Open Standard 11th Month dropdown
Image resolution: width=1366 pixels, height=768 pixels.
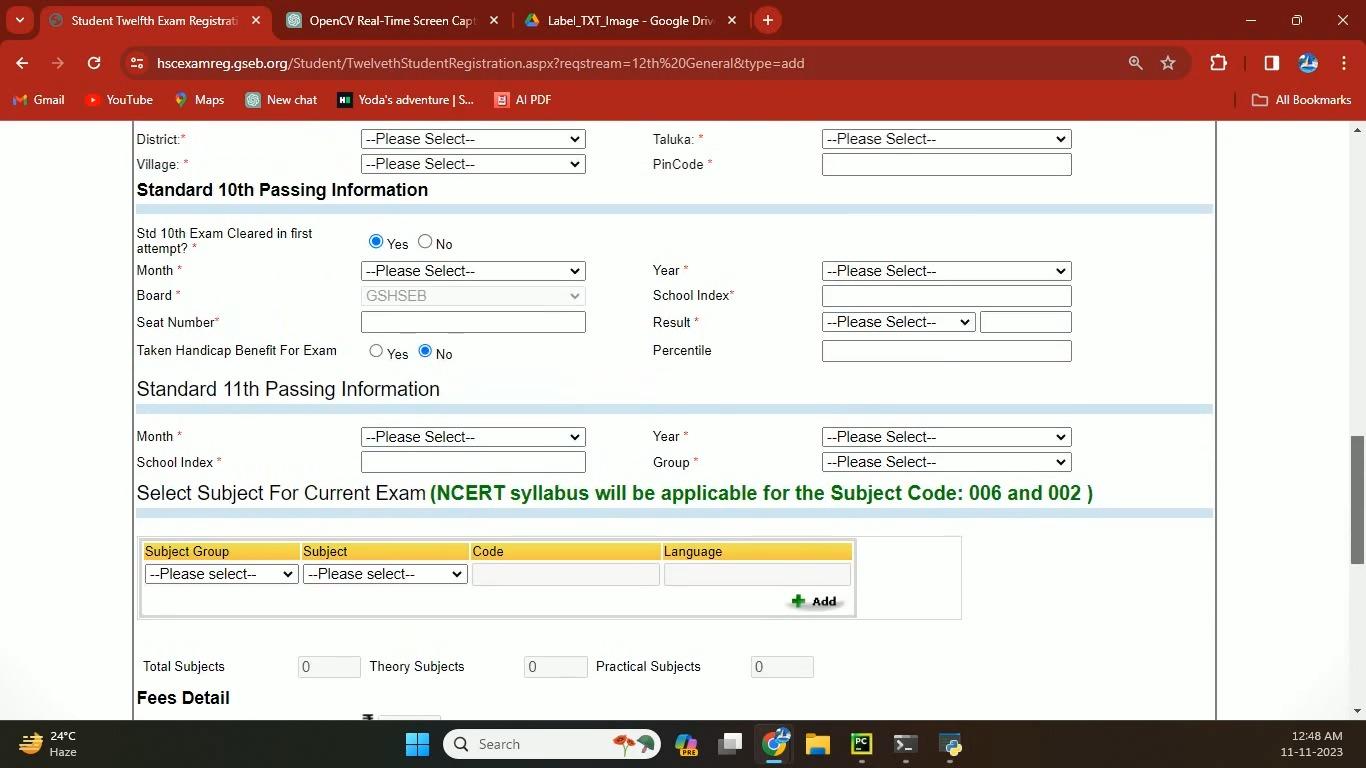pyautogui.click(x=473, y=437)
